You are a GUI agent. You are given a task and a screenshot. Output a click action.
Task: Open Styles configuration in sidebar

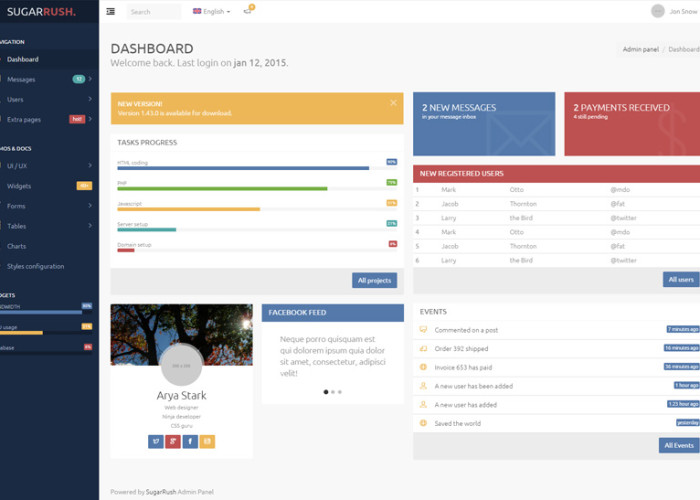(35, 267)
